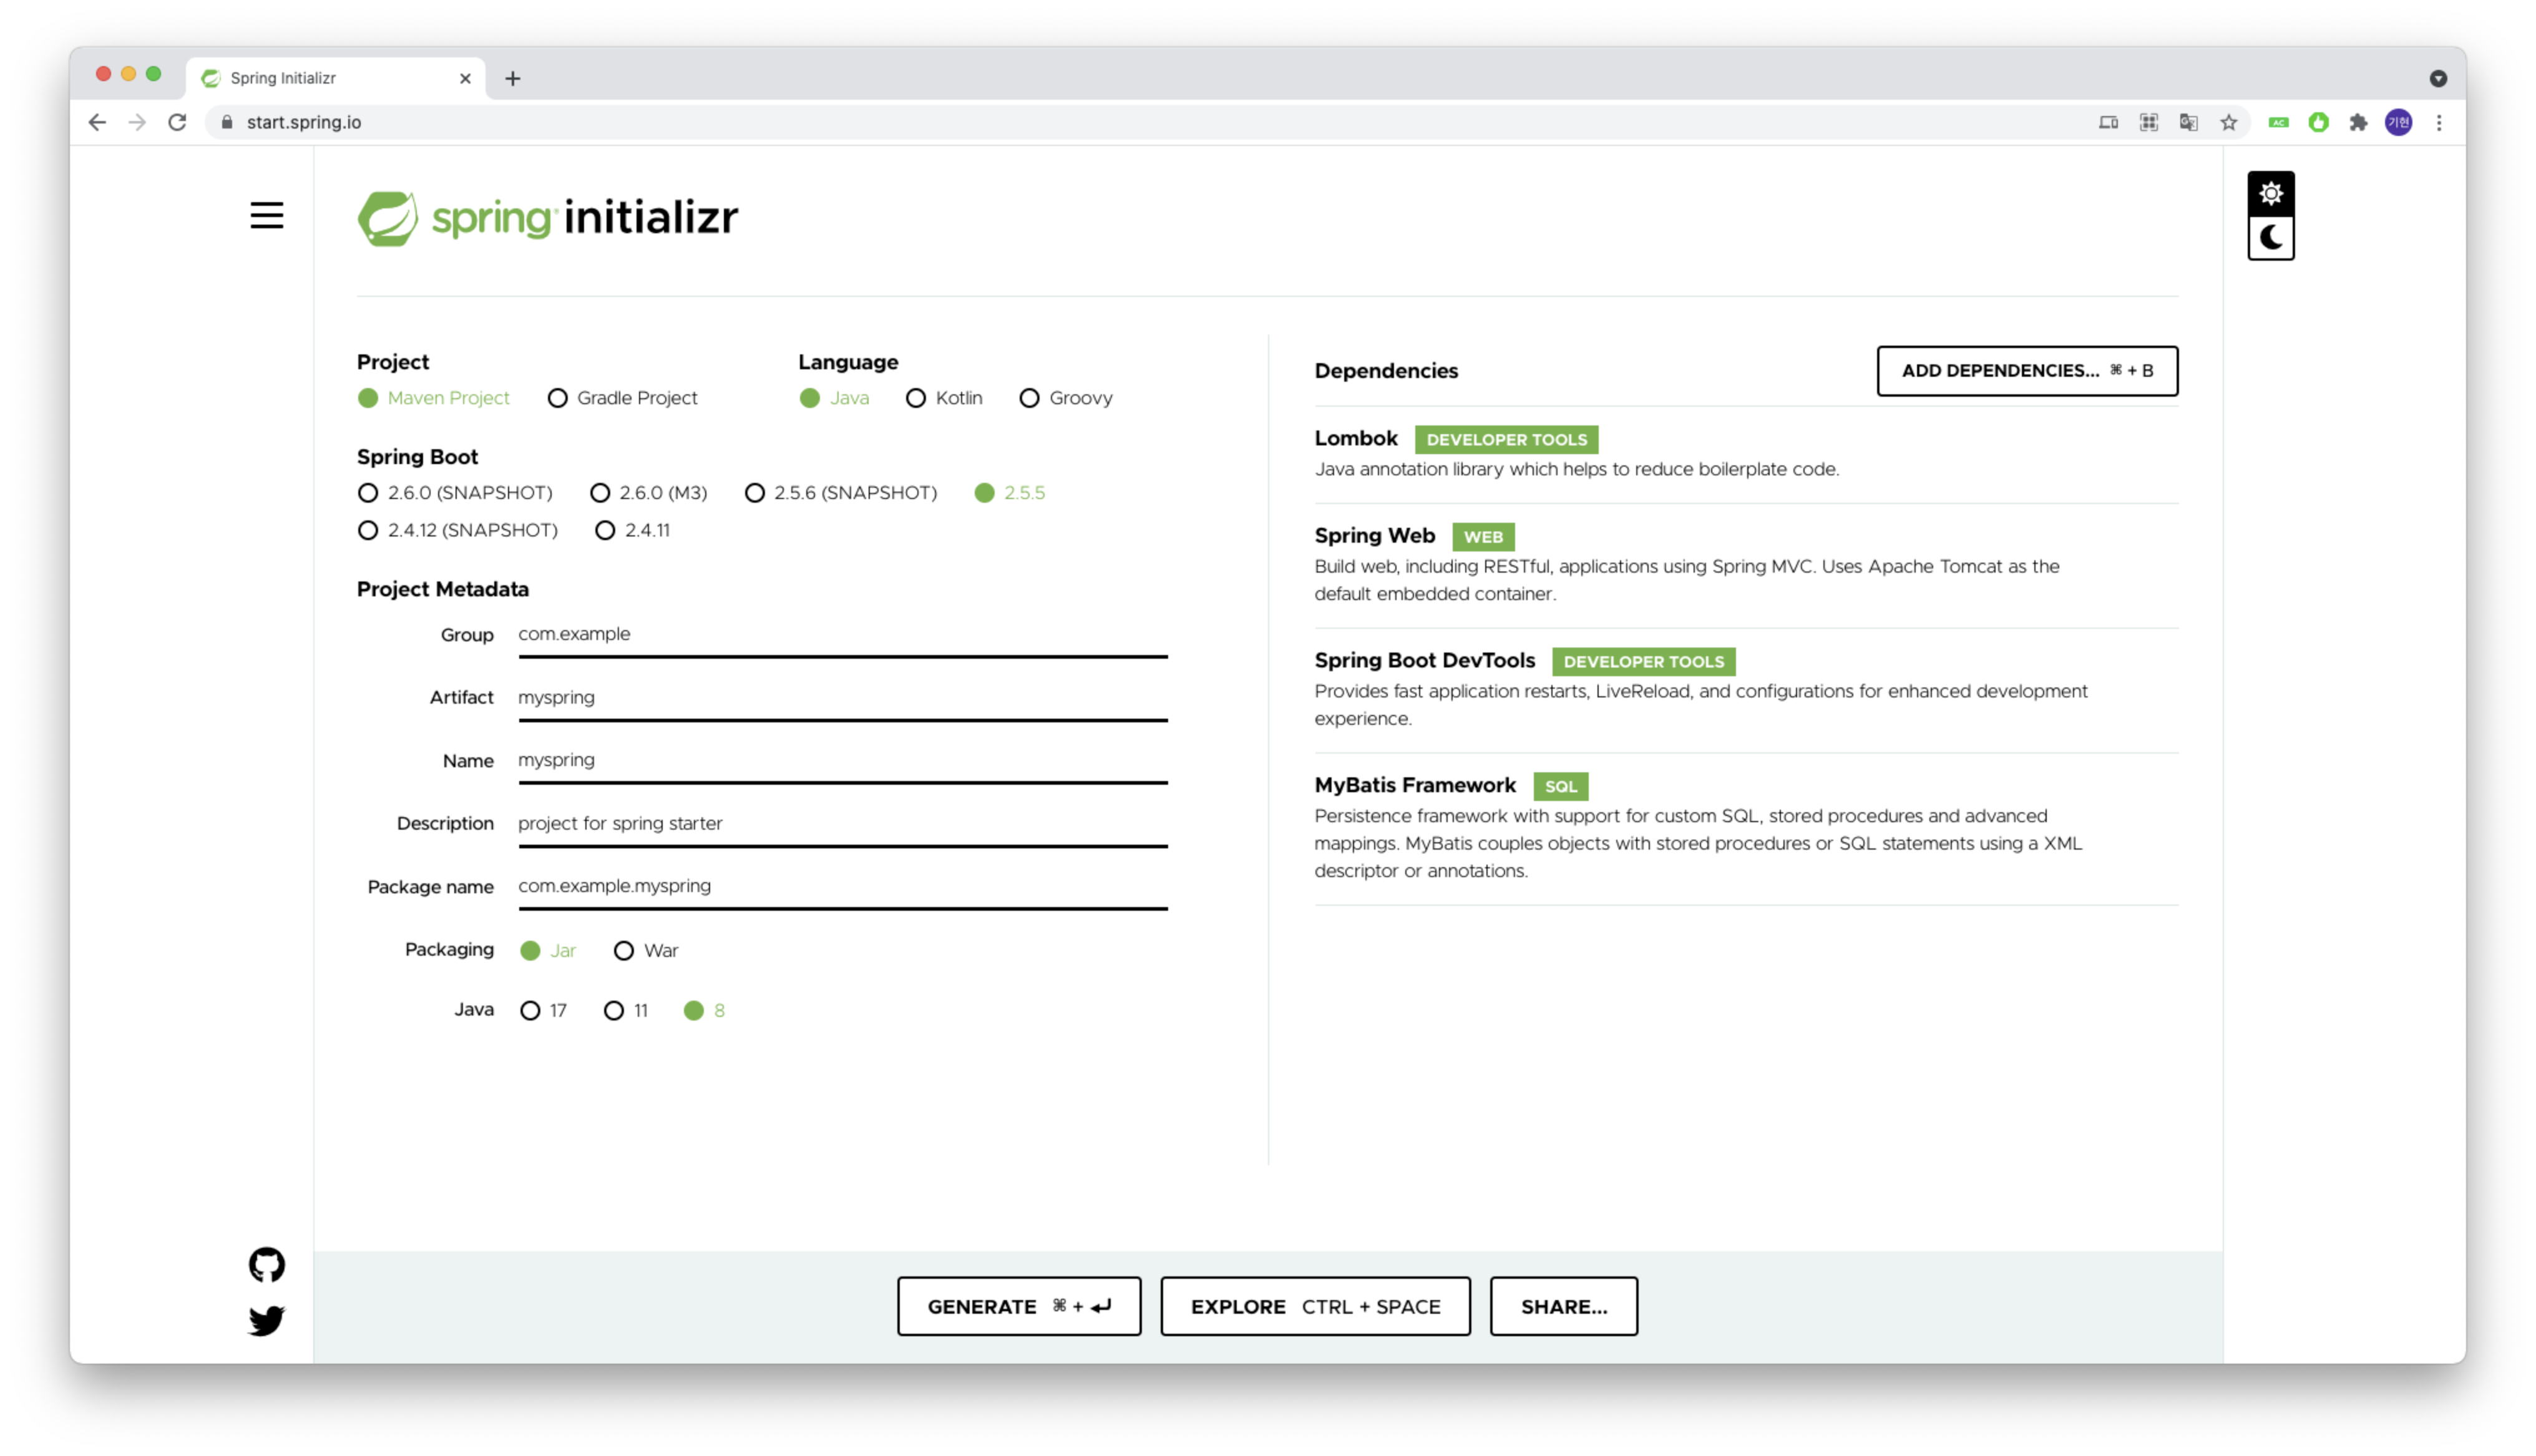2536x1456 pixels.
Task: Click the Lombok dependency entry
Action: (x=1745, y=454)
